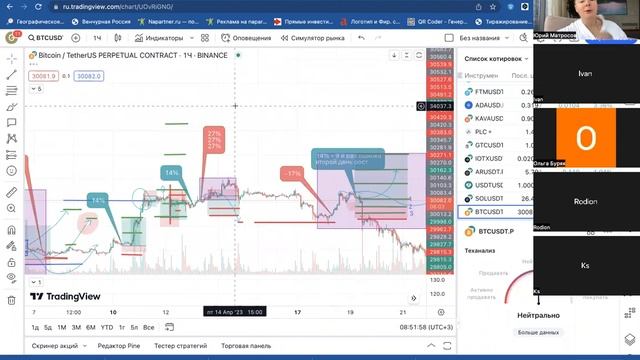Open the Тестер стратегий tab
This screenshot has width=640, height=360.
pyautogui.click(x=180, y=346)
